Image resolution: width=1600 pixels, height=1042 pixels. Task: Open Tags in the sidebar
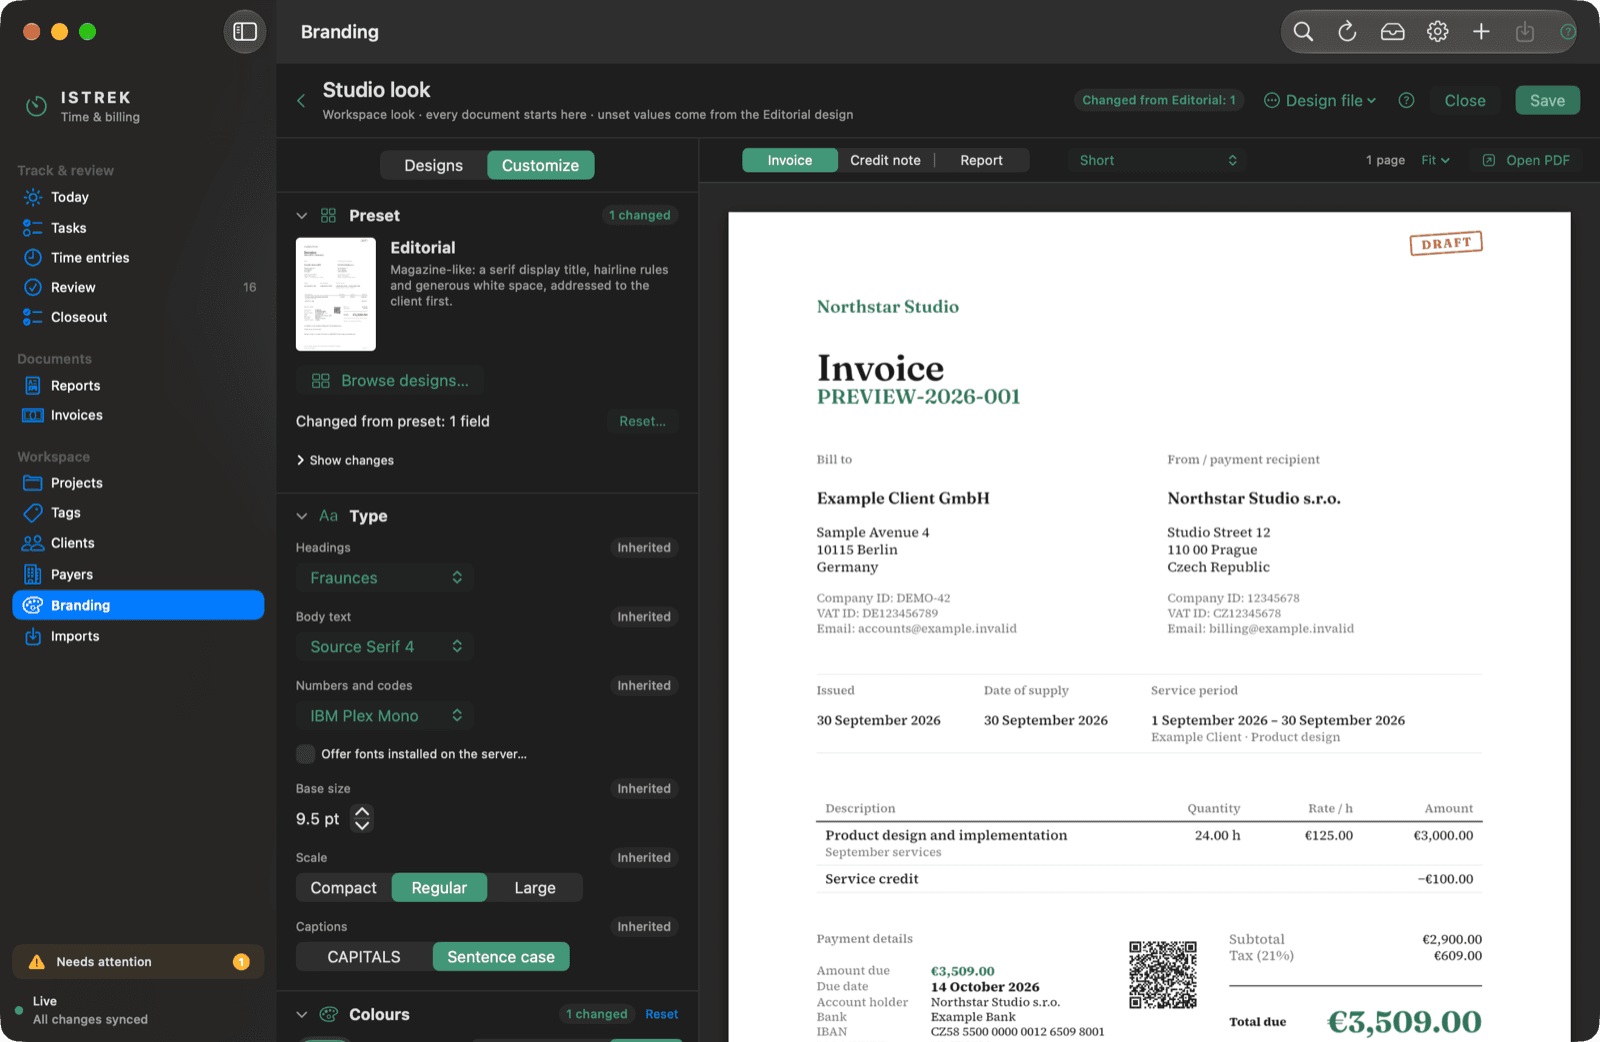click(138, 512)
